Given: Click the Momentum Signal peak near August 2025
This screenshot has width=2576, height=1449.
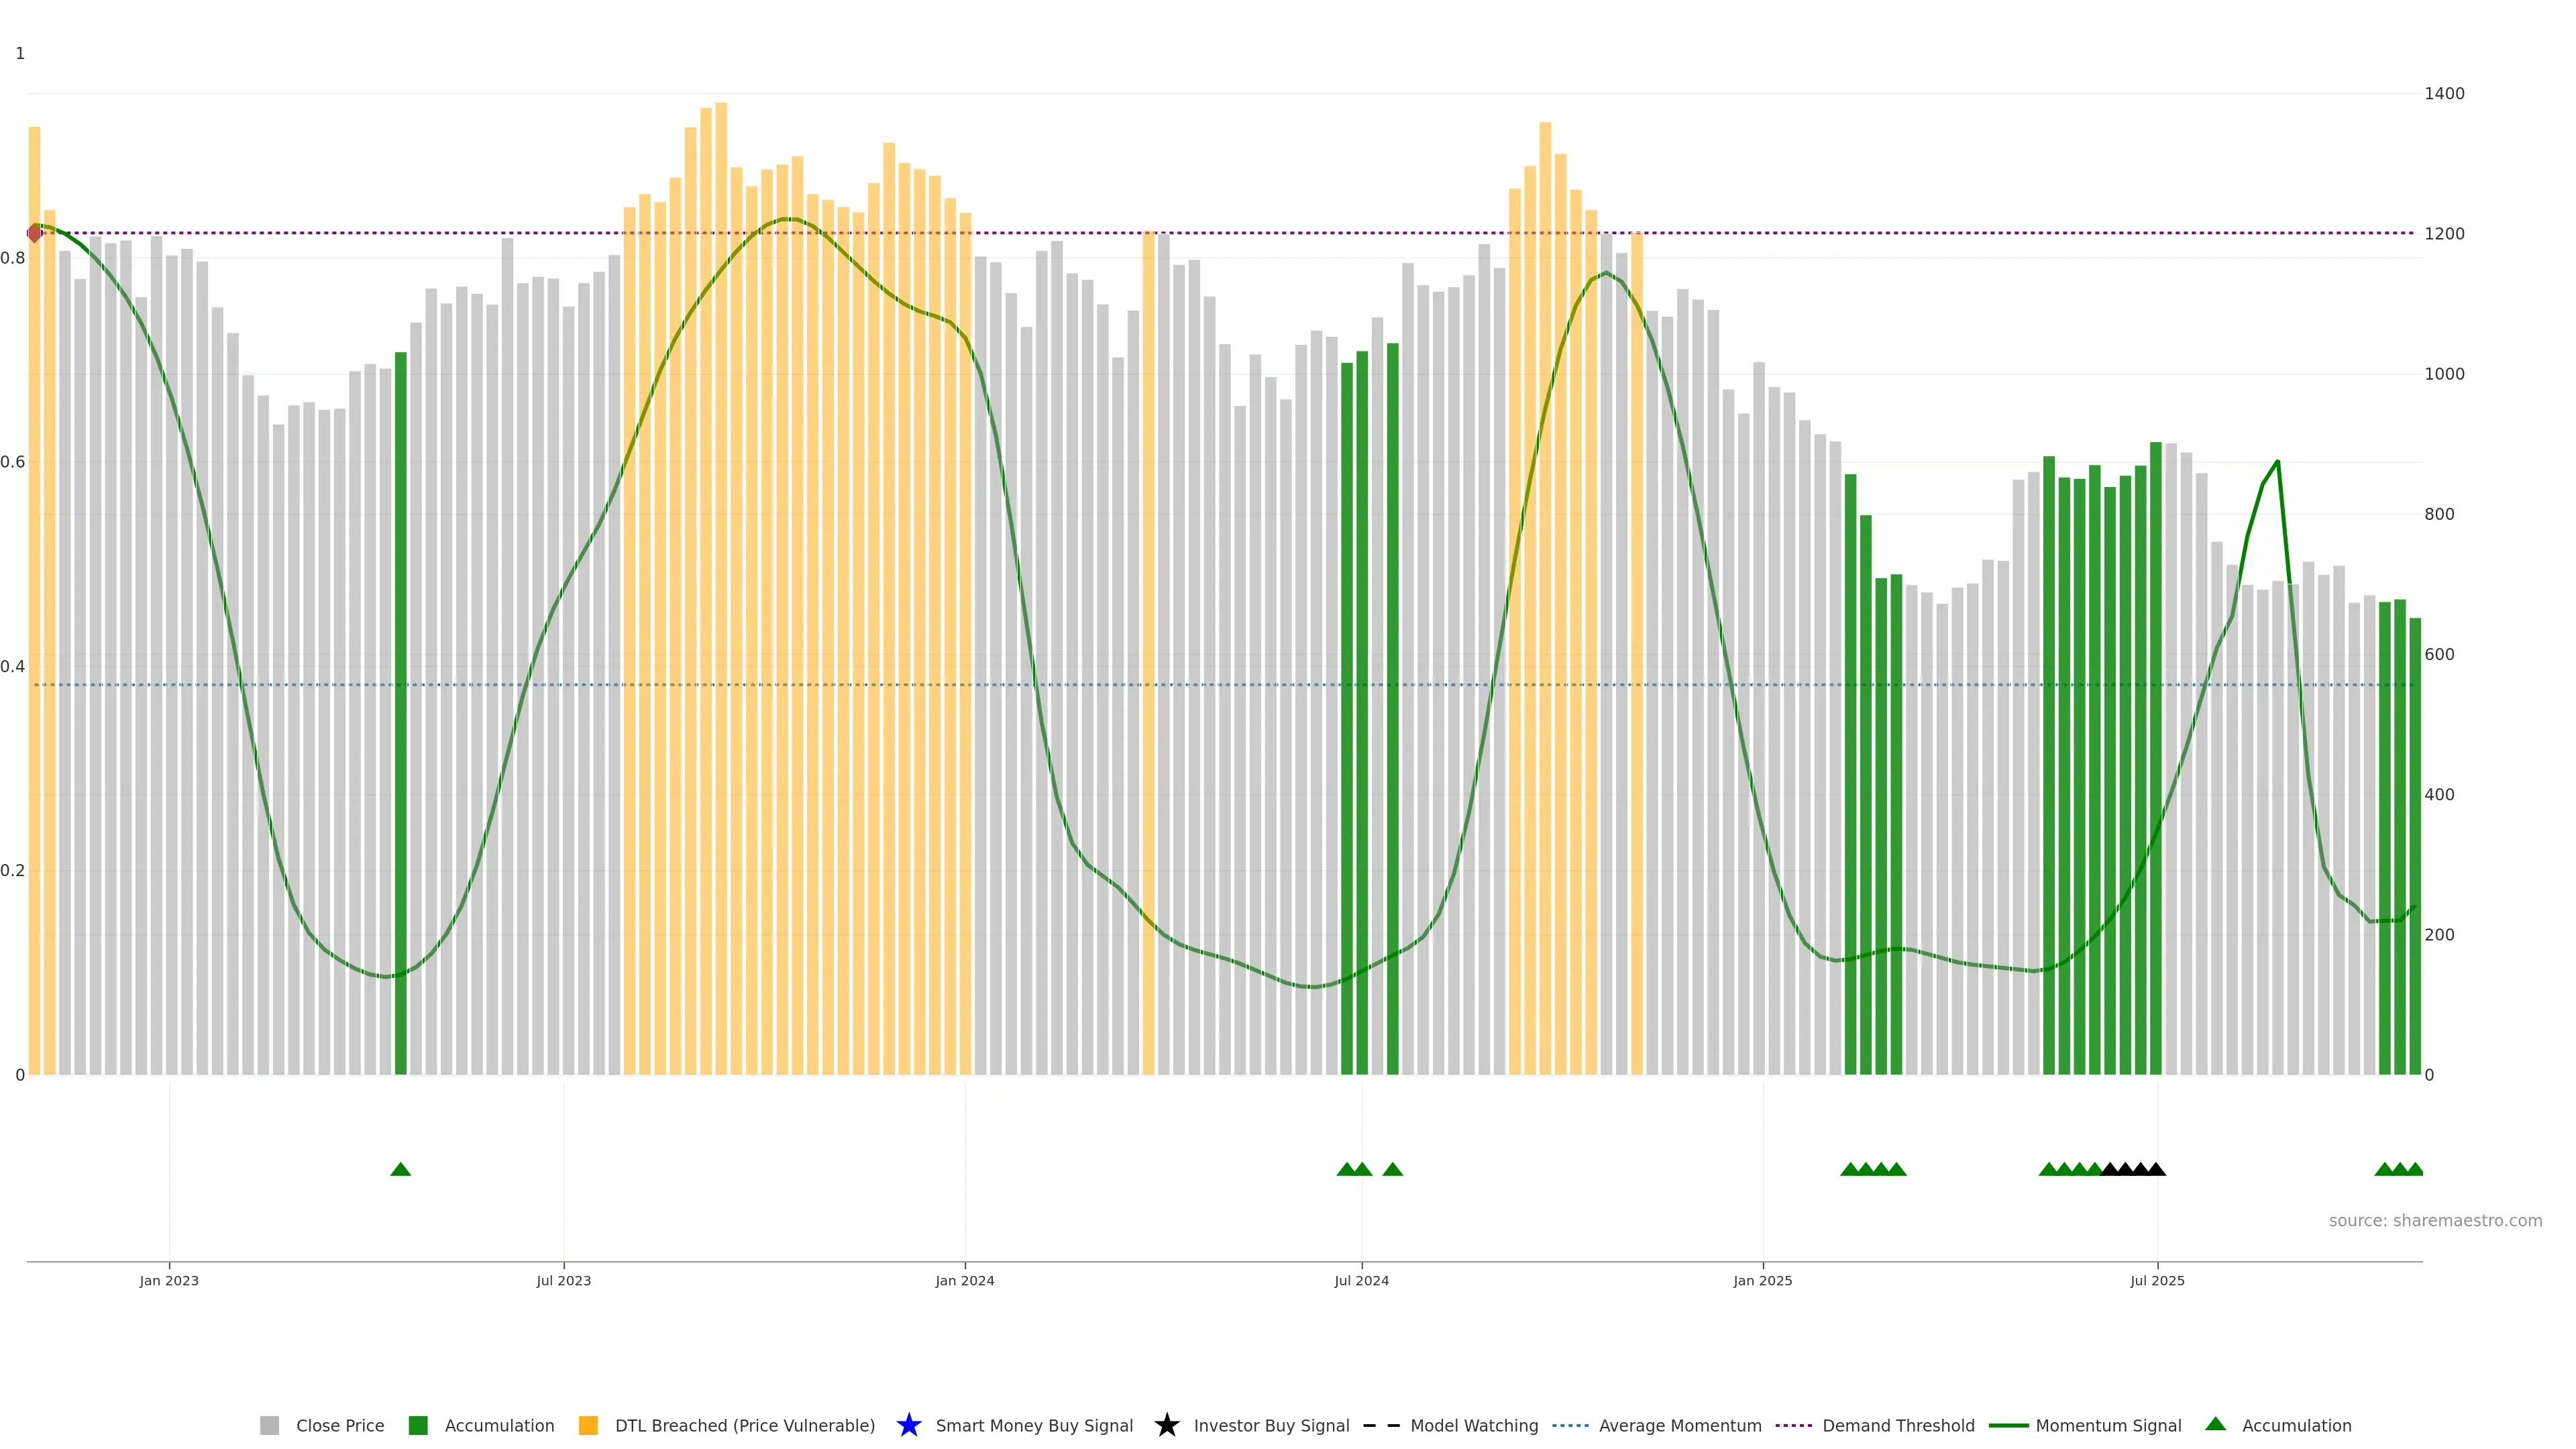Looking at the screenshot, I should tap(2277, 462).
